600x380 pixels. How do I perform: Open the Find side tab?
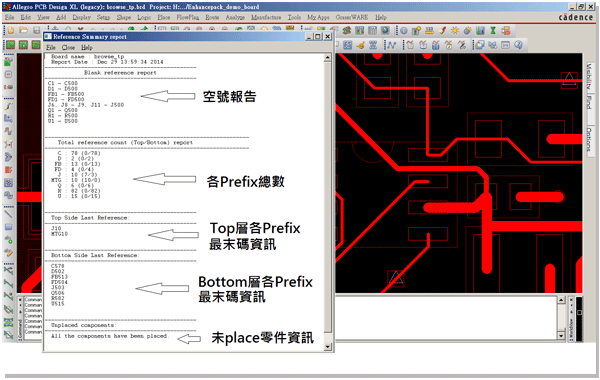tap(589, 102)
